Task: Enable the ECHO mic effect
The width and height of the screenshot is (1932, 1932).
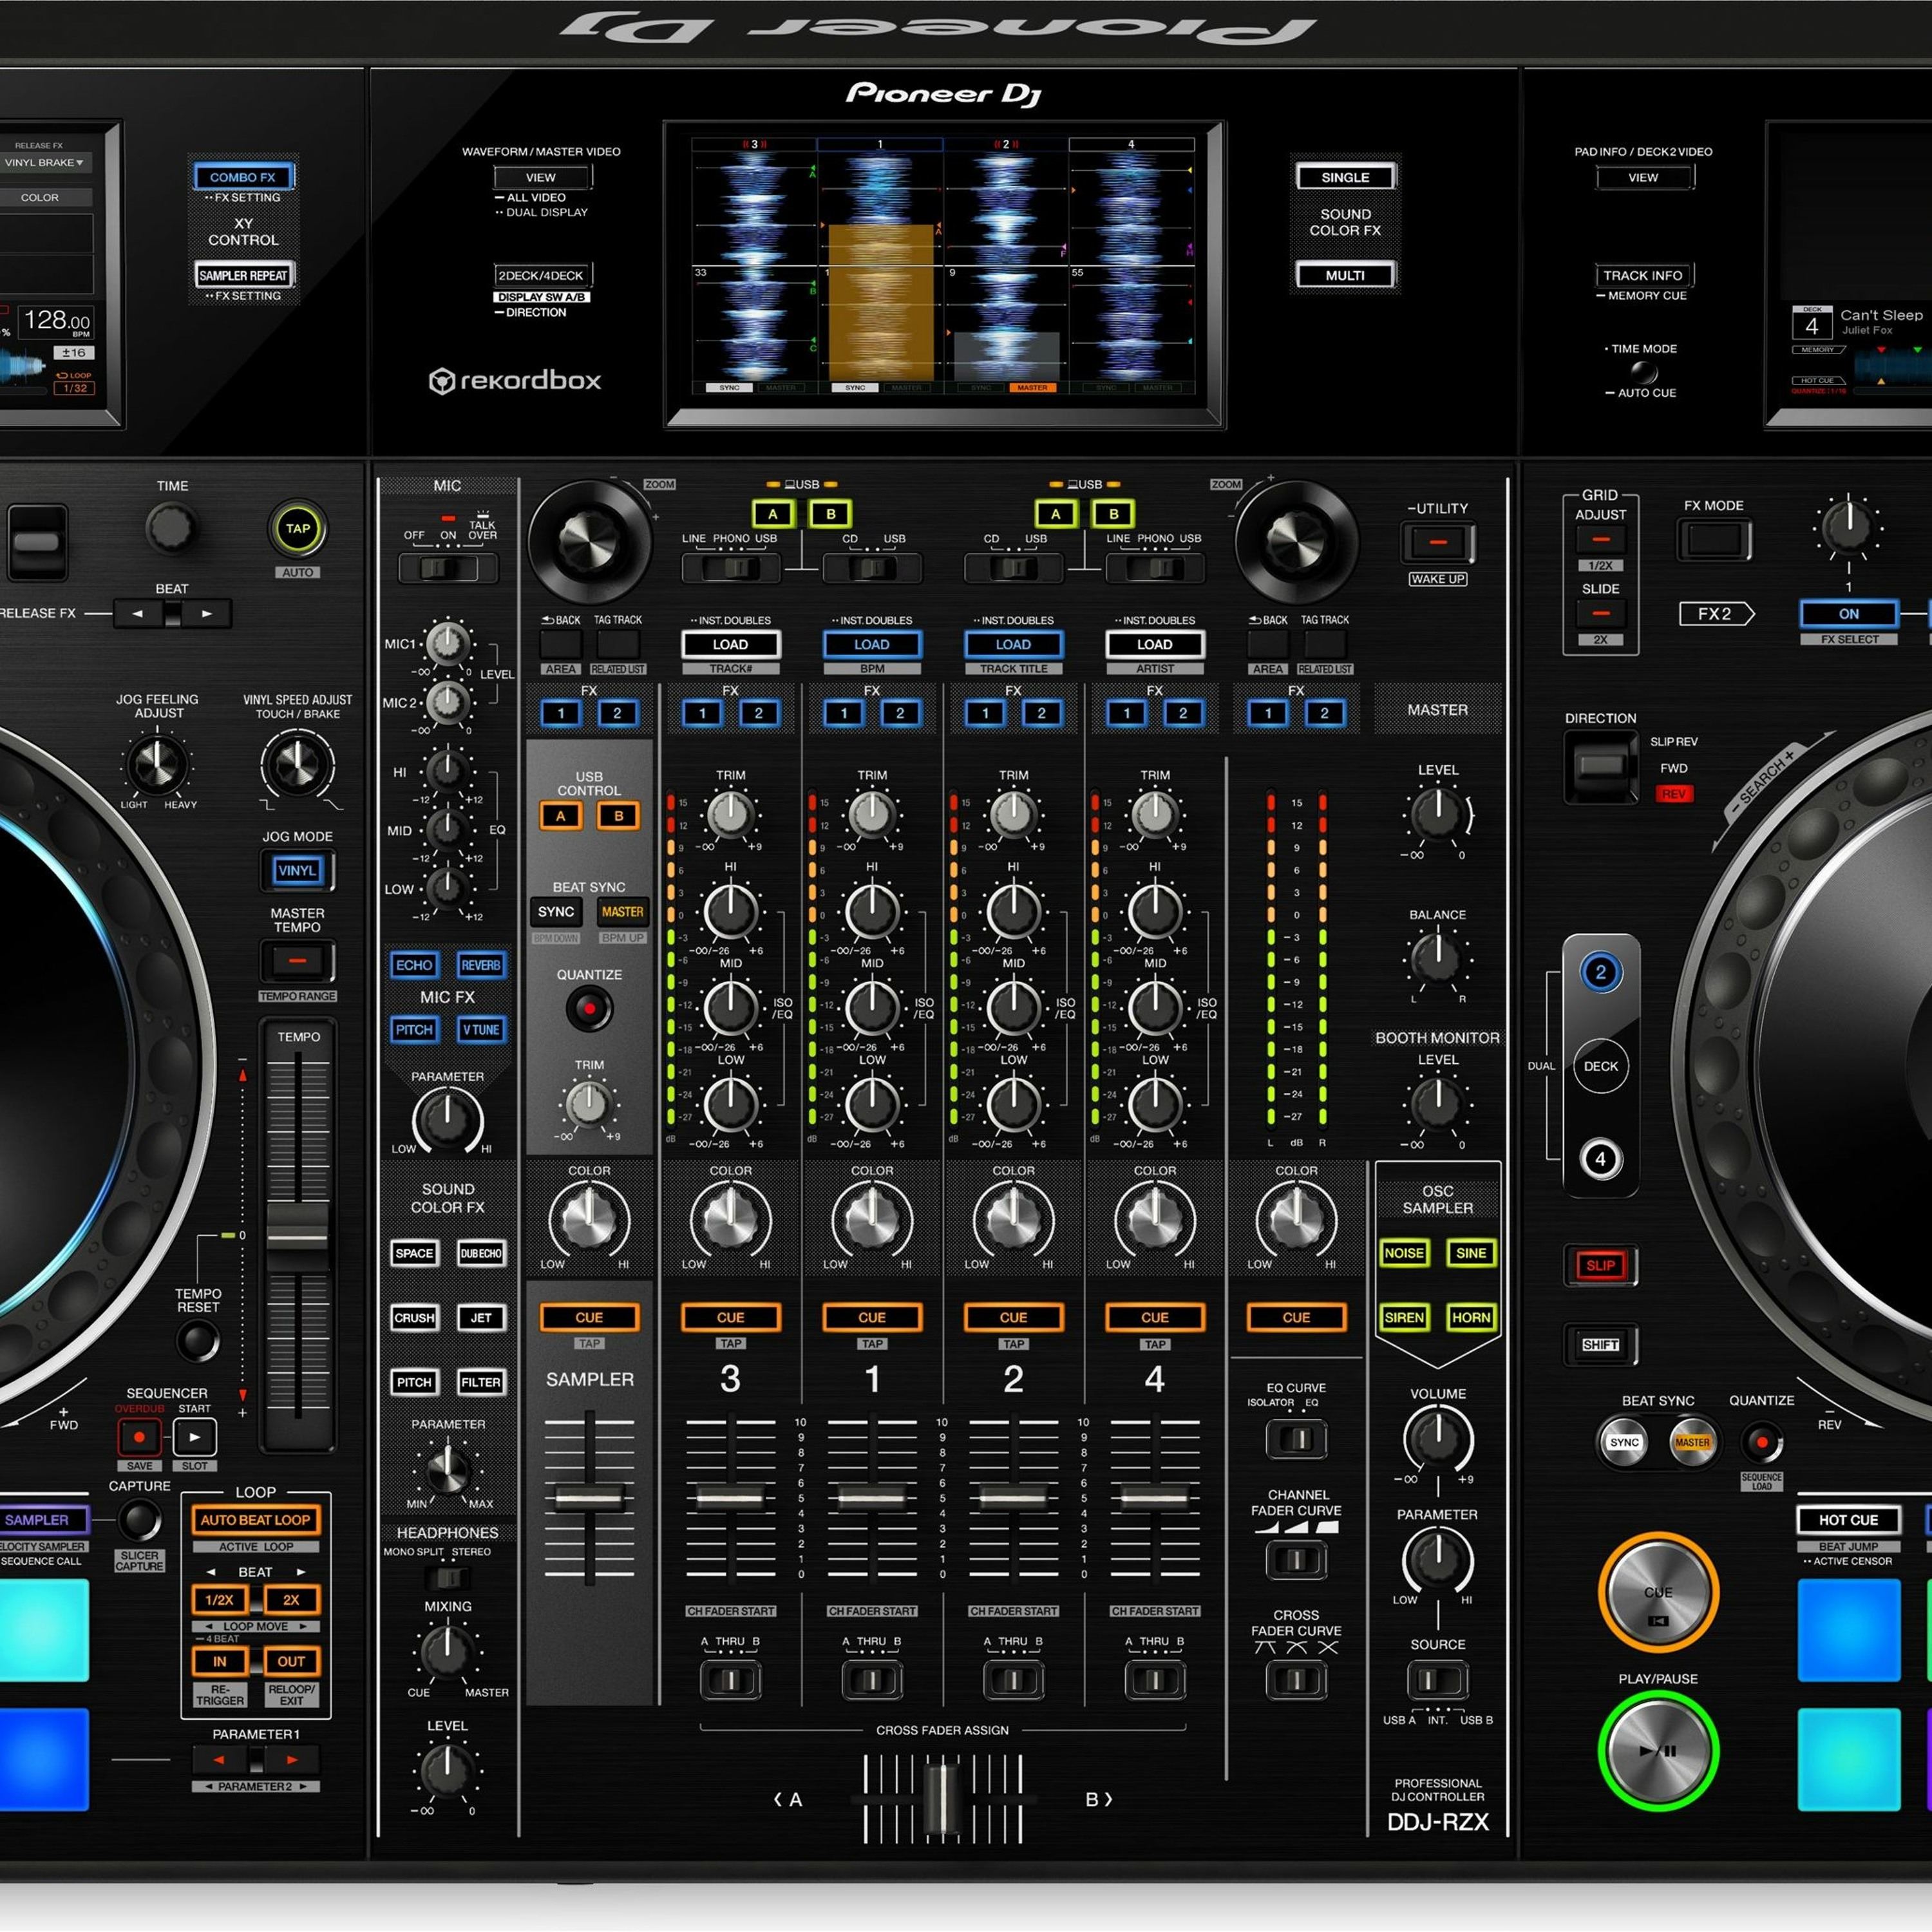Action: [414, 965]
